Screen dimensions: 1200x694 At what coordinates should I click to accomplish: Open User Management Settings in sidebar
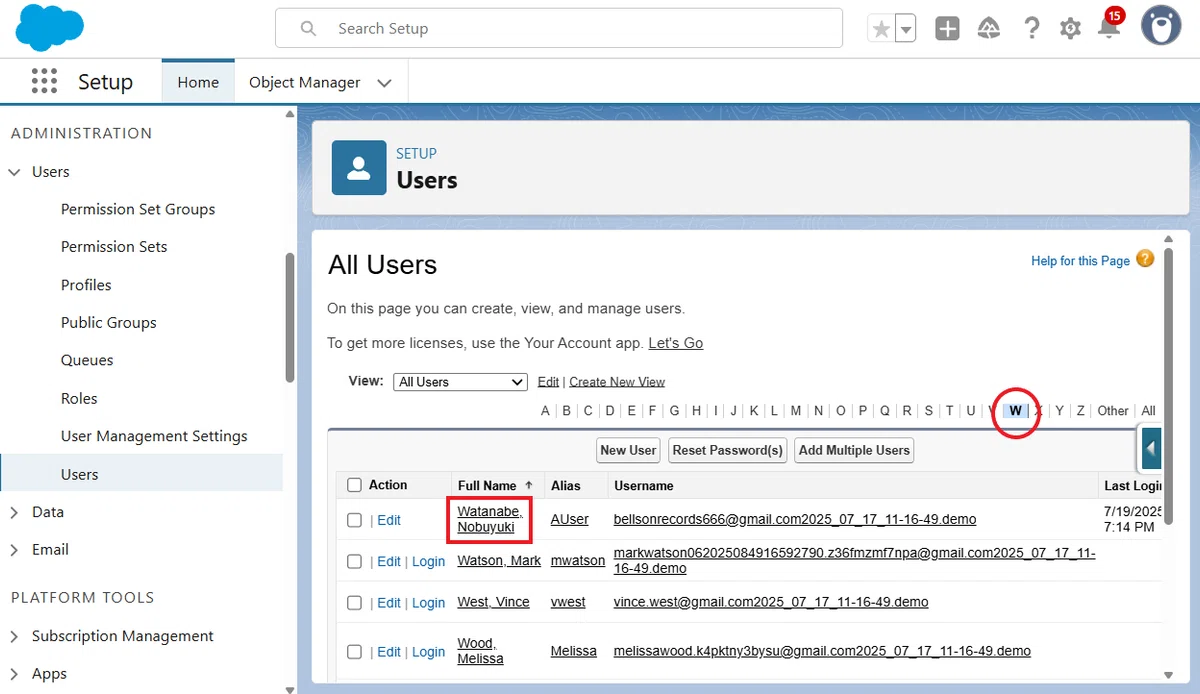click(154, 437)
